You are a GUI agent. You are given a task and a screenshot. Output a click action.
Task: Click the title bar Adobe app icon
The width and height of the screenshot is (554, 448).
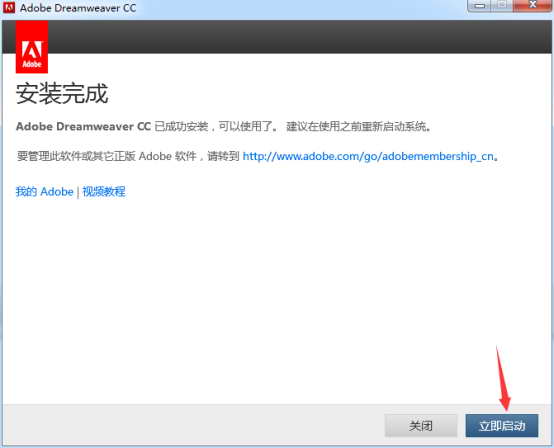[x=9, y=7]
